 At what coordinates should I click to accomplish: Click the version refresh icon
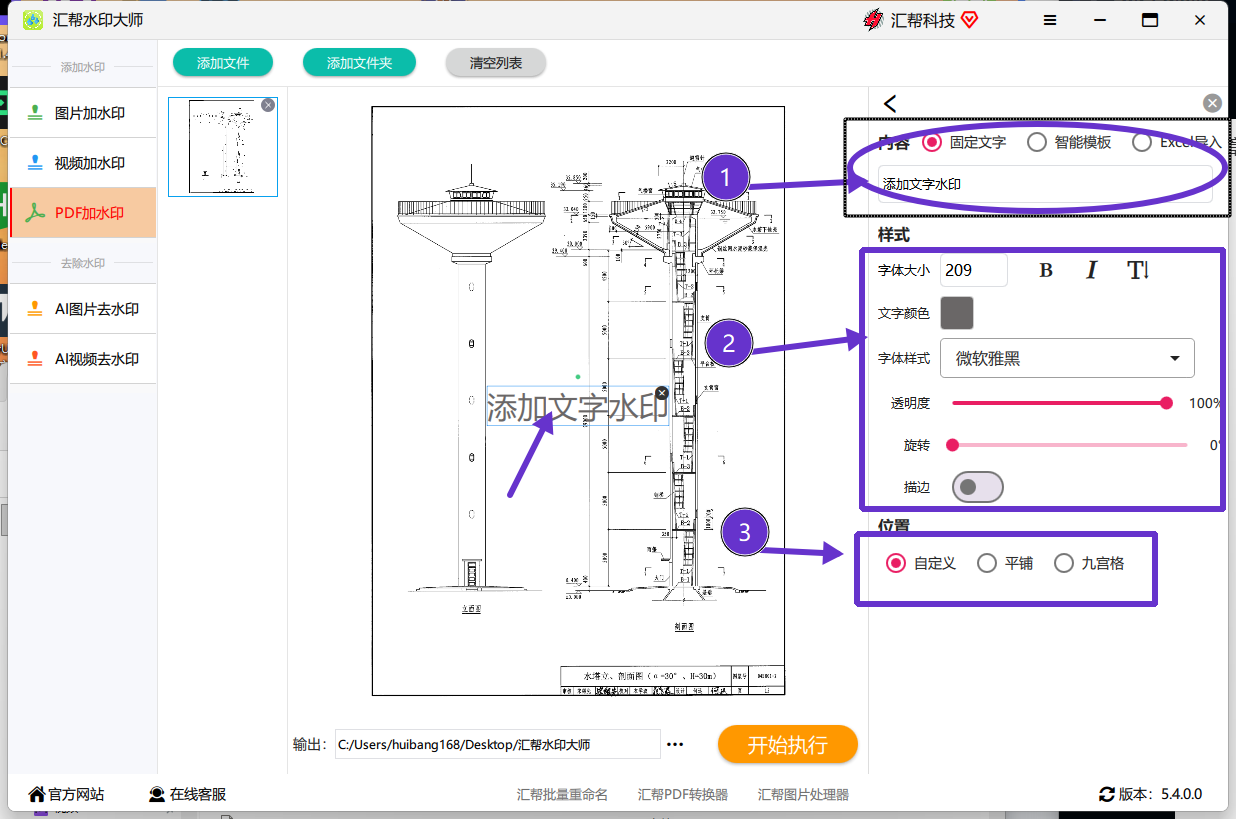(1107, 794)
